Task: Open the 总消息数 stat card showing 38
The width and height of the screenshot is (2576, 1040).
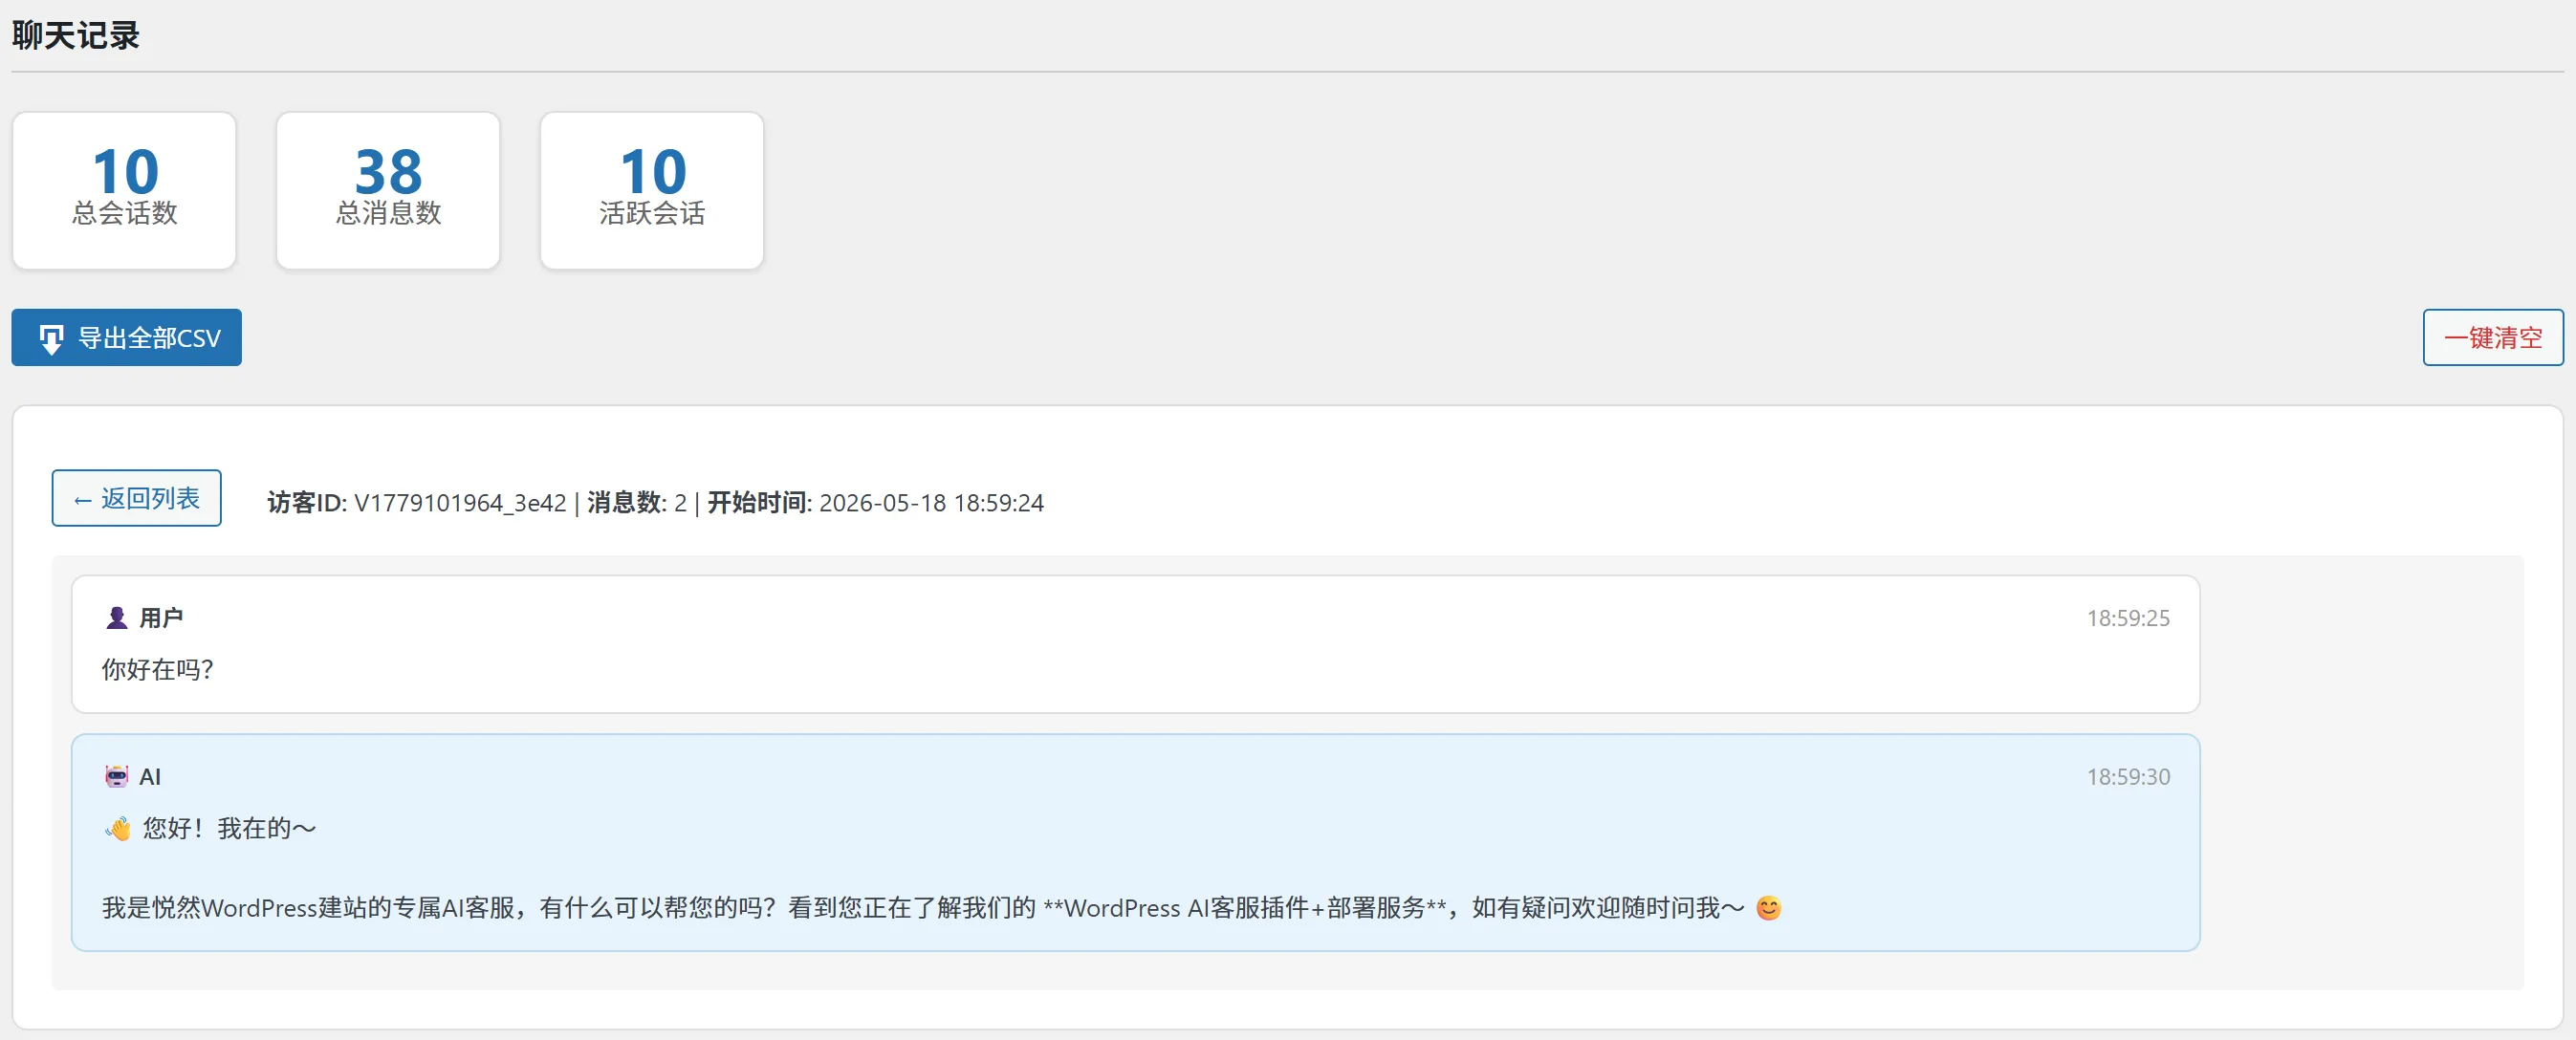Action: 388,190
